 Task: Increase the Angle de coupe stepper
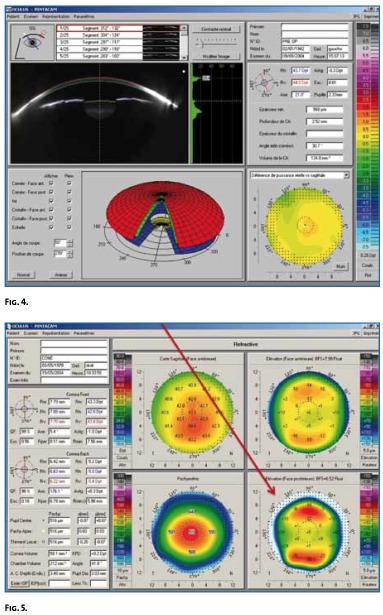coord(70,241)
